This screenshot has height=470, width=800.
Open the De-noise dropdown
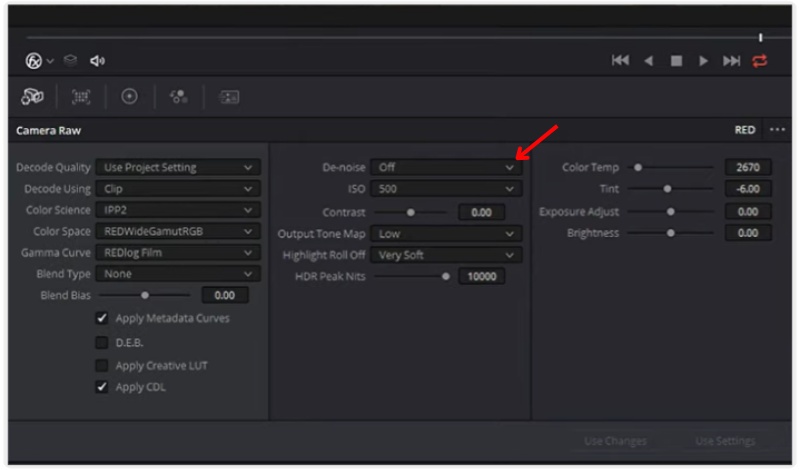tap(446, 168)
